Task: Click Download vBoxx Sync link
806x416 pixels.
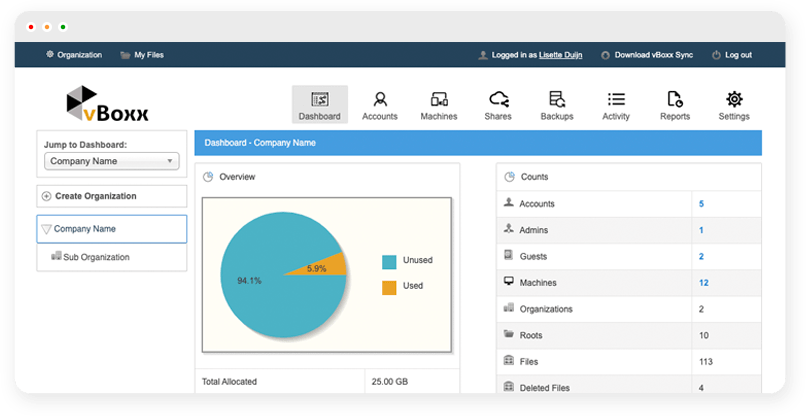Action: point(647,55)
